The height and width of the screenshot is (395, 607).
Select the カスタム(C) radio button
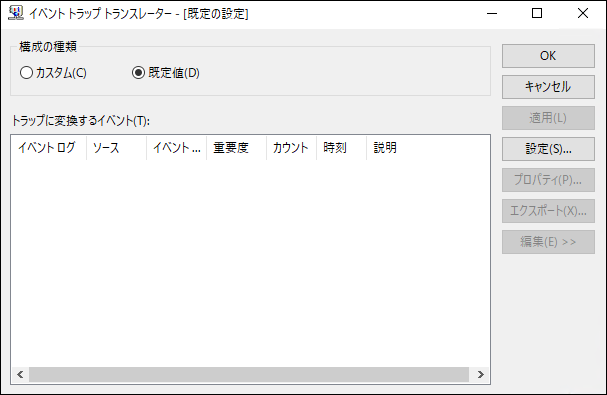pos(53,73)
